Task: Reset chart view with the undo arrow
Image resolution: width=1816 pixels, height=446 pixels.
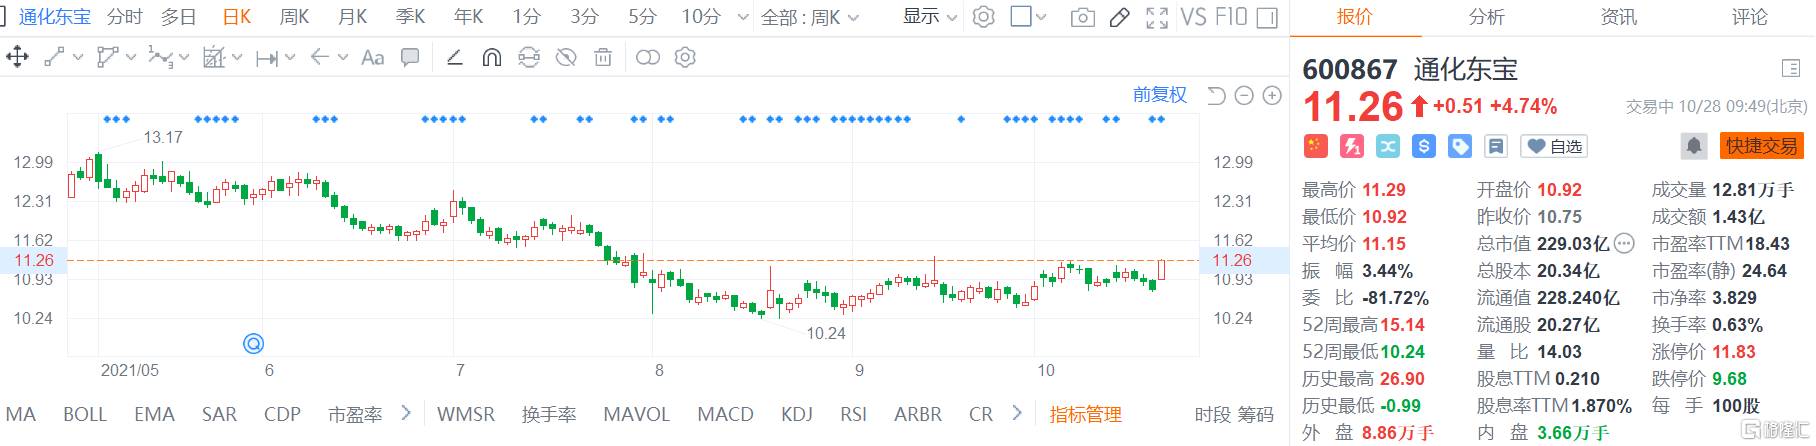Action: pyautogui.click(x=1216, y=95)
